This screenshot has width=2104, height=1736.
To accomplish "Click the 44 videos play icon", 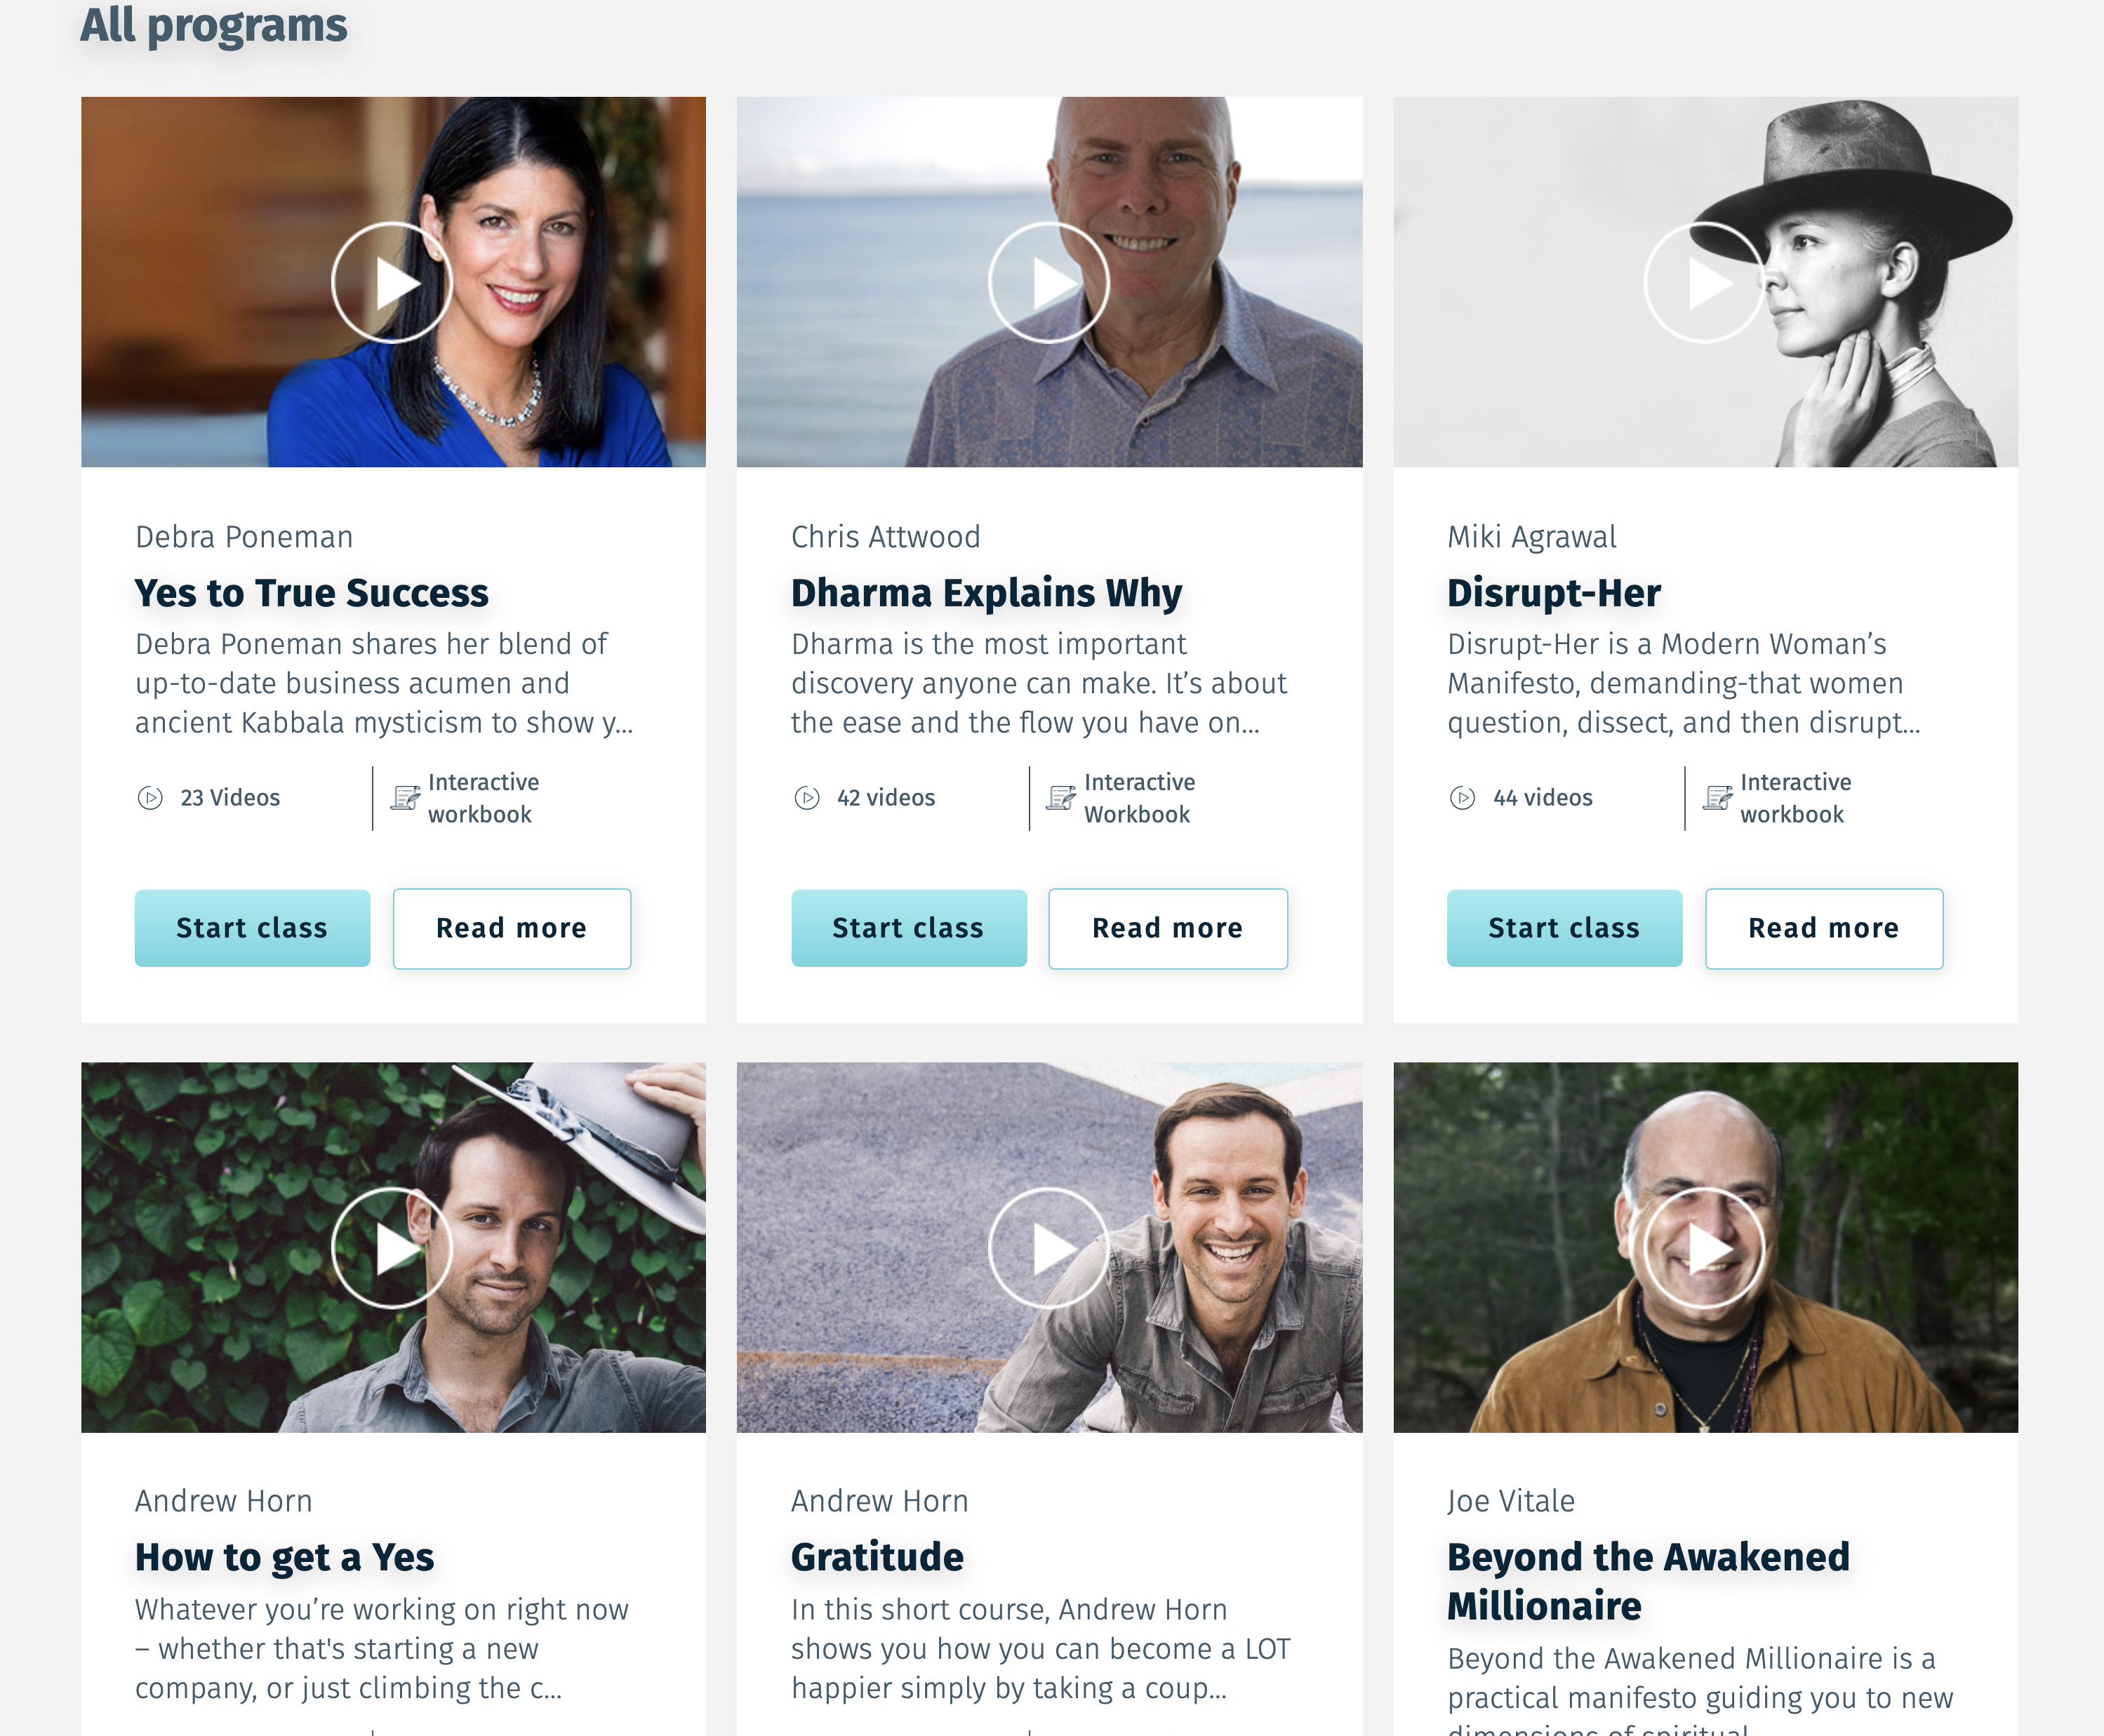I will pos(1462,798).
